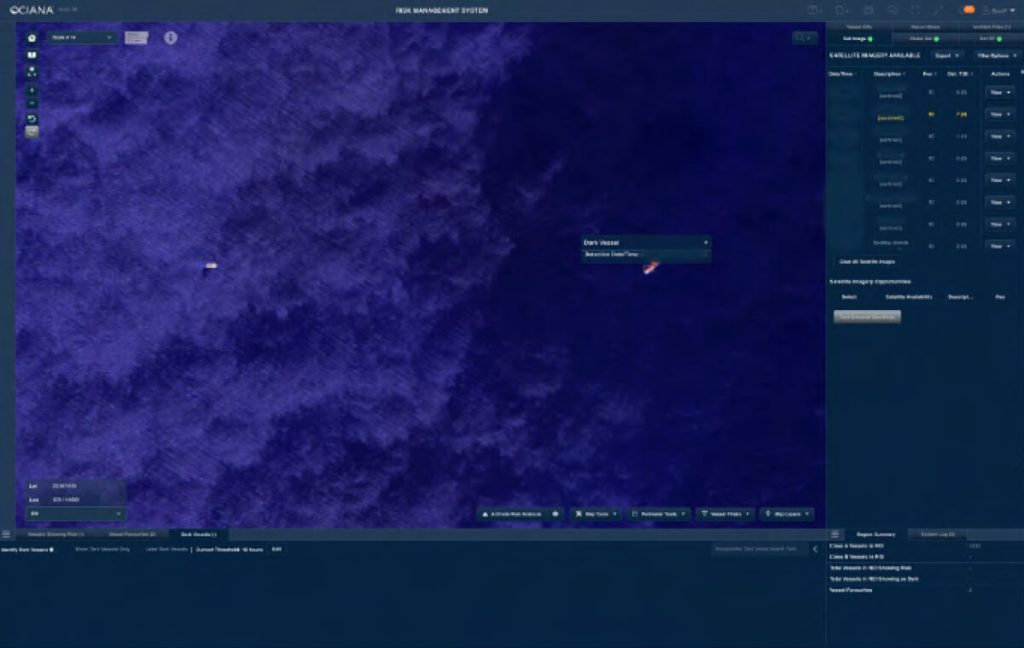This screenshot has width=1024, height=648.
Task: Open the Map Tools dropdown
Action: point(595,514)
